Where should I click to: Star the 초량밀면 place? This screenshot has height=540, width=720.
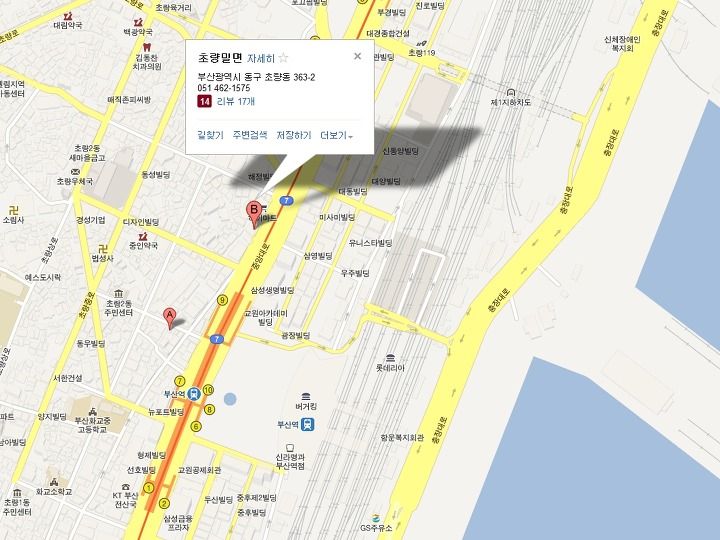pos(284,58)
